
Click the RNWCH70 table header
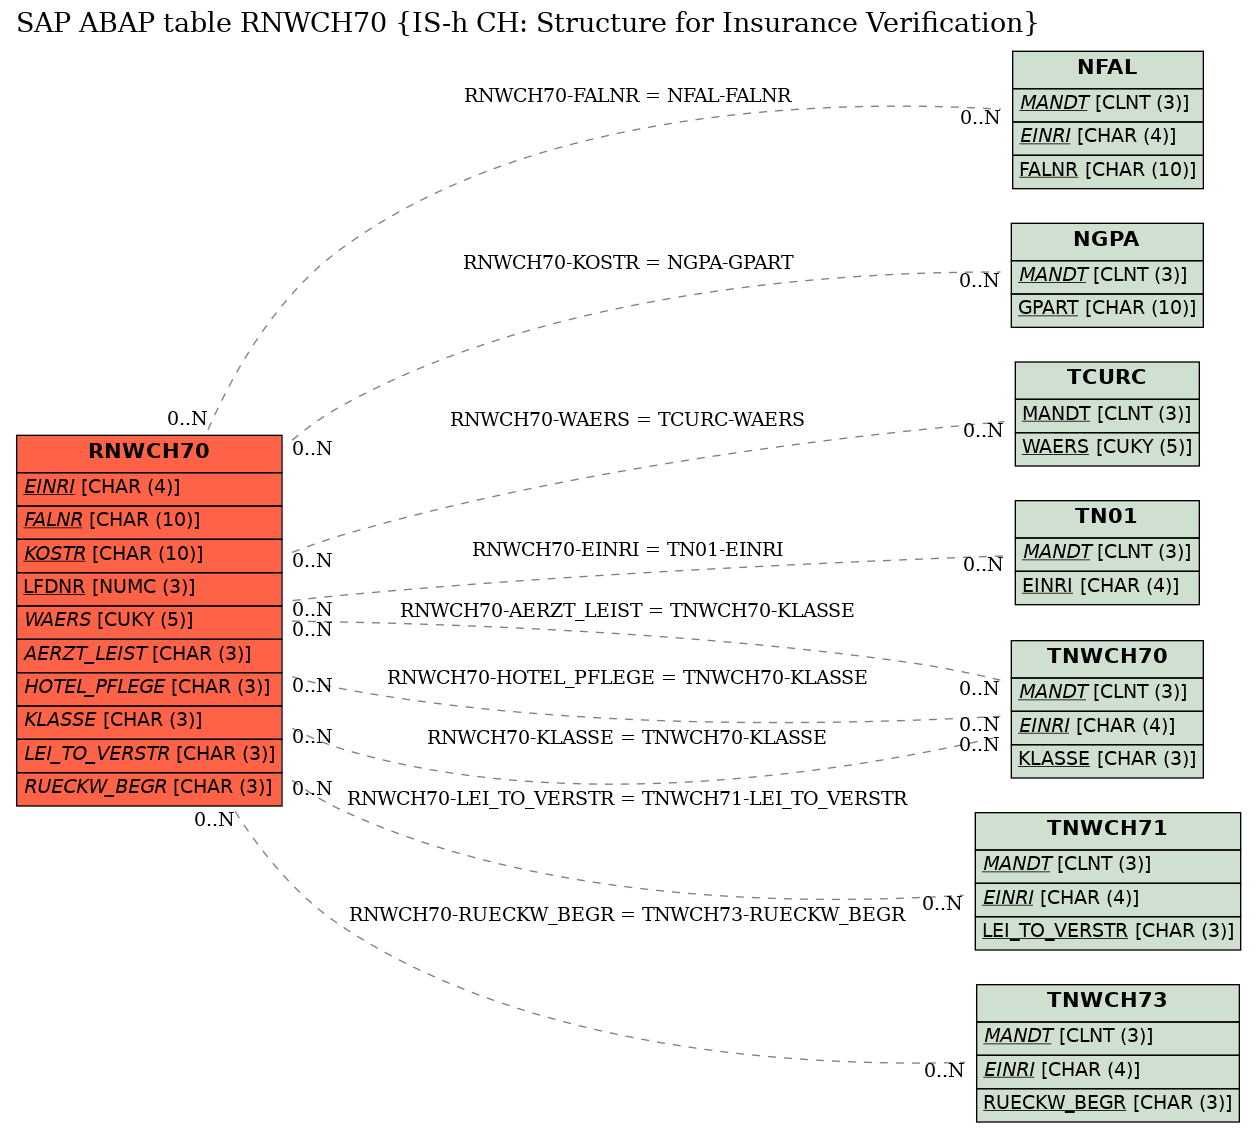149,452
